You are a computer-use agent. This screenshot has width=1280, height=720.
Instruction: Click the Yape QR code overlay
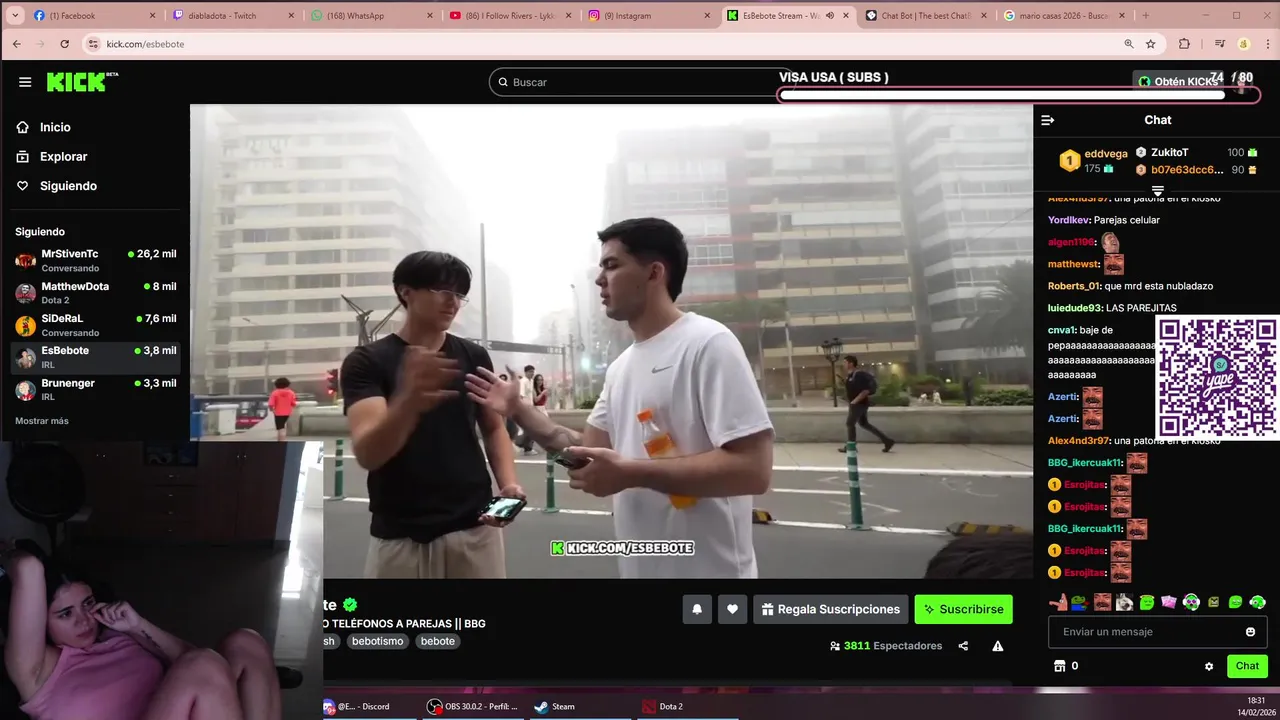(1217, 377)
